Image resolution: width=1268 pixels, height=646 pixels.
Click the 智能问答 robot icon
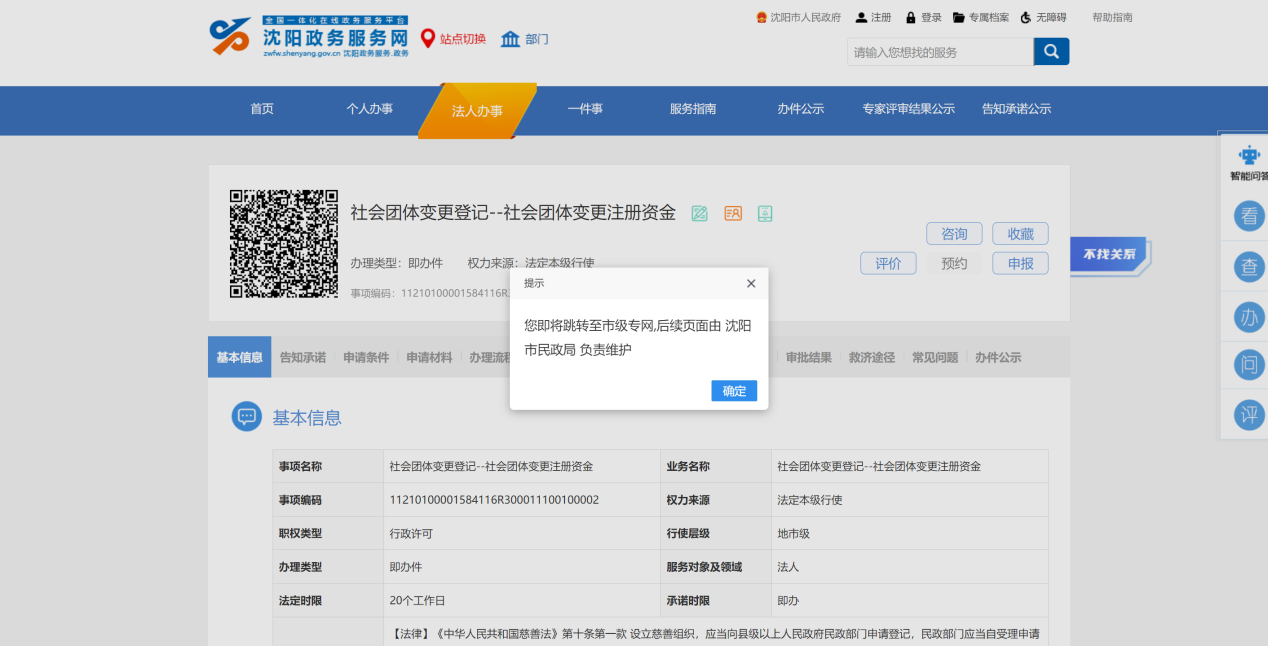click(1248, 156)
